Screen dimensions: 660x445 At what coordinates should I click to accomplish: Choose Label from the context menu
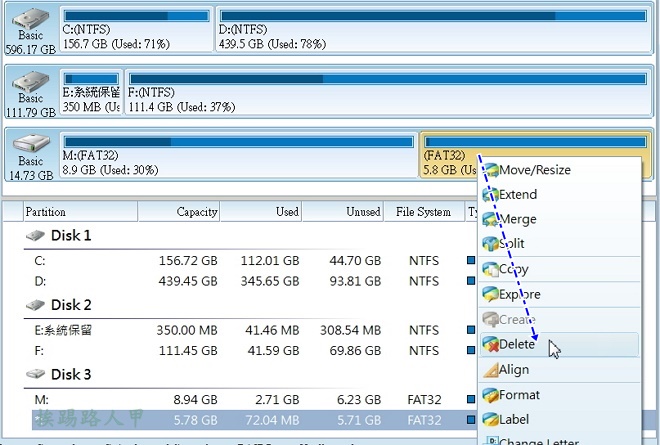pos(559,419)
